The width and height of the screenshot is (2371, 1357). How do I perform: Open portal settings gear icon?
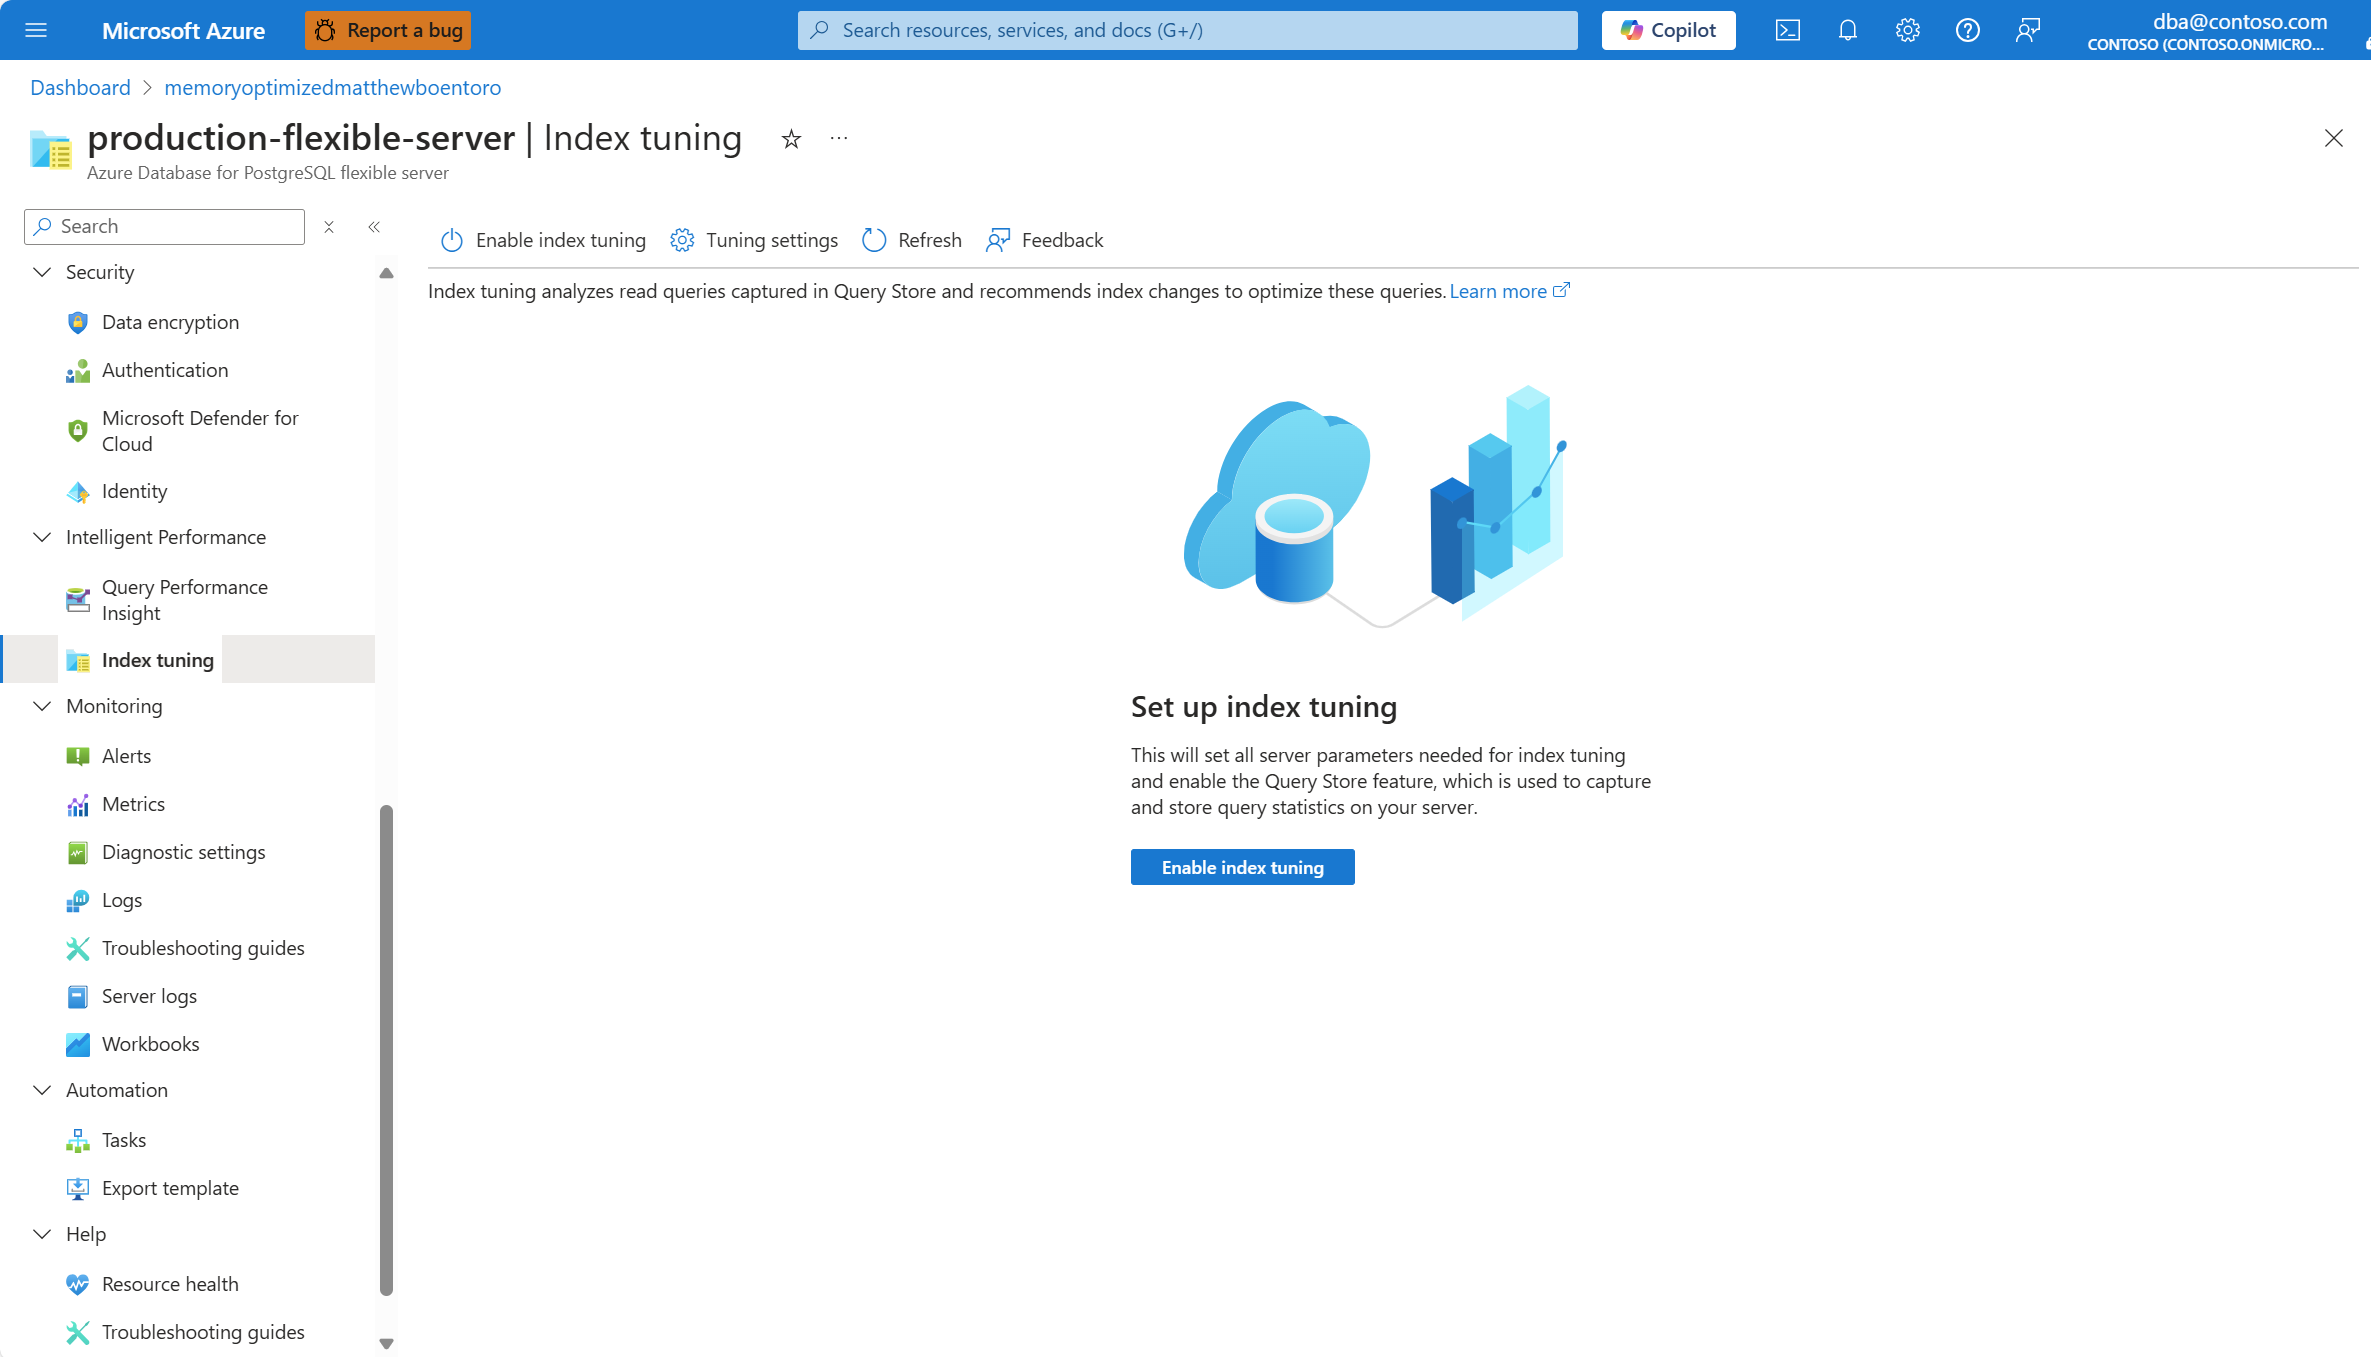1907,30
